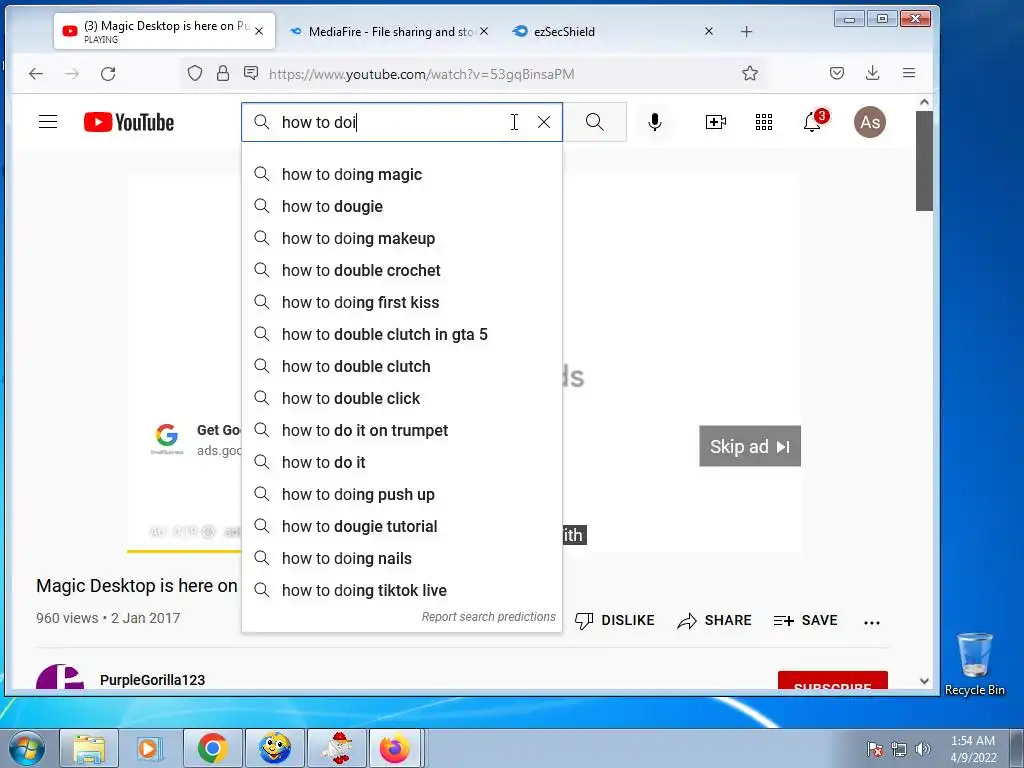Image resolution: width=1024 pixels, height=768 pixels.
Task: Open the account avatar labeled As
Action: (x=870, y=122)
